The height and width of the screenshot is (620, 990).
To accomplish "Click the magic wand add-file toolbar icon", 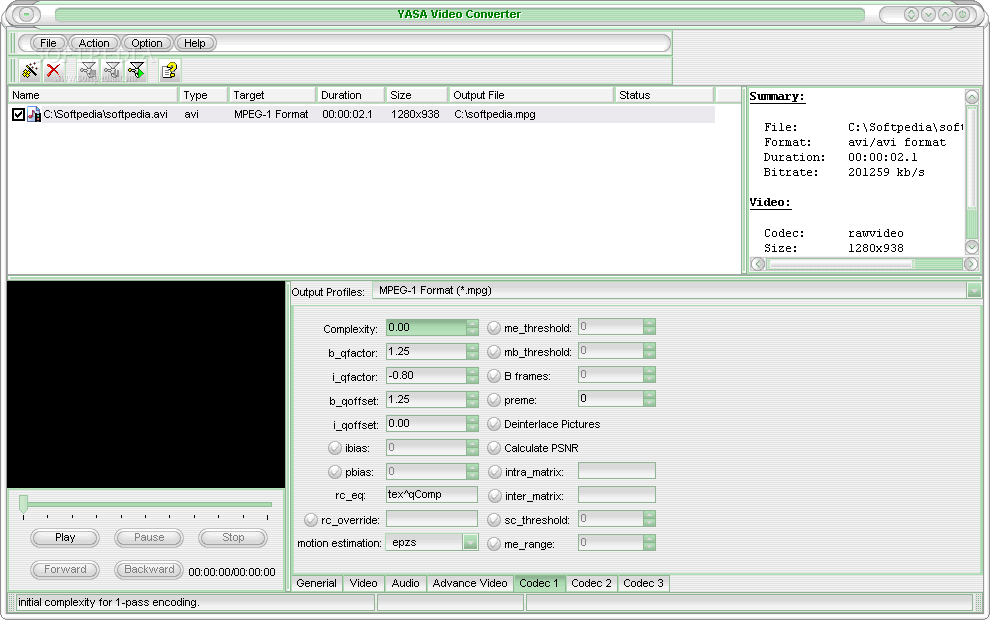I will pos(29,70).
